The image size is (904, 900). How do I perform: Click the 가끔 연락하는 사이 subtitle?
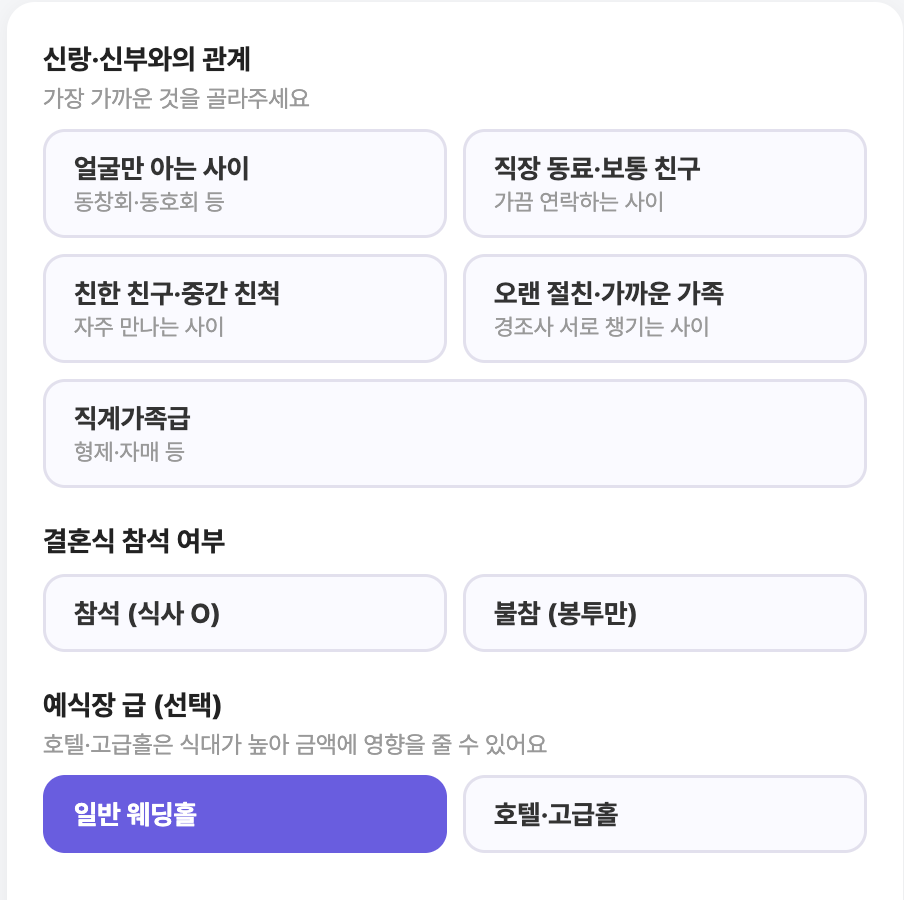click(x=579, y=202)
